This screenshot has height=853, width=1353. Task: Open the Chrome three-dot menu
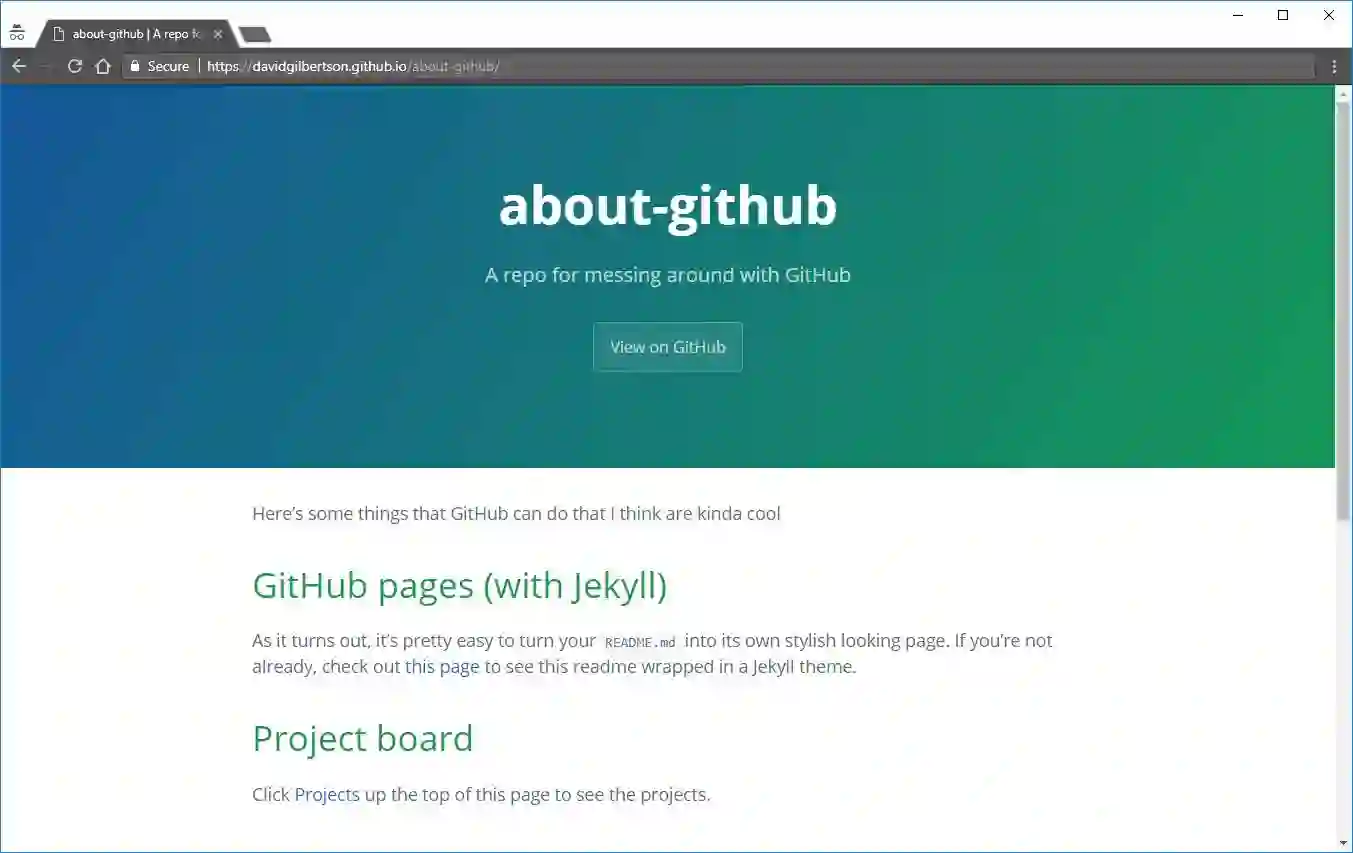pos(1334,66)
